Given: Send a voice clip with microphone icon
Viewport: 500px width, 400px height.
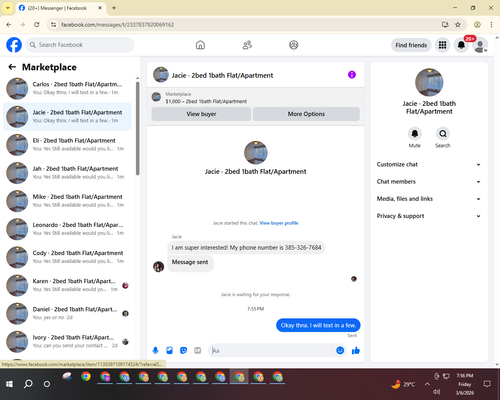Looking at the screenshot, I should (155, 350).
